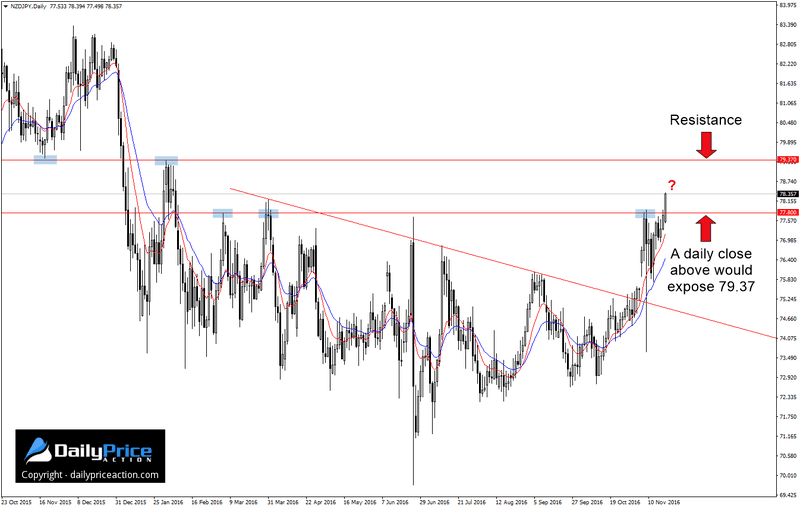Click the 22 Apr 2016 date label
Screen dimensions: 800x509
pyautogui.click(x=321, y=502)
